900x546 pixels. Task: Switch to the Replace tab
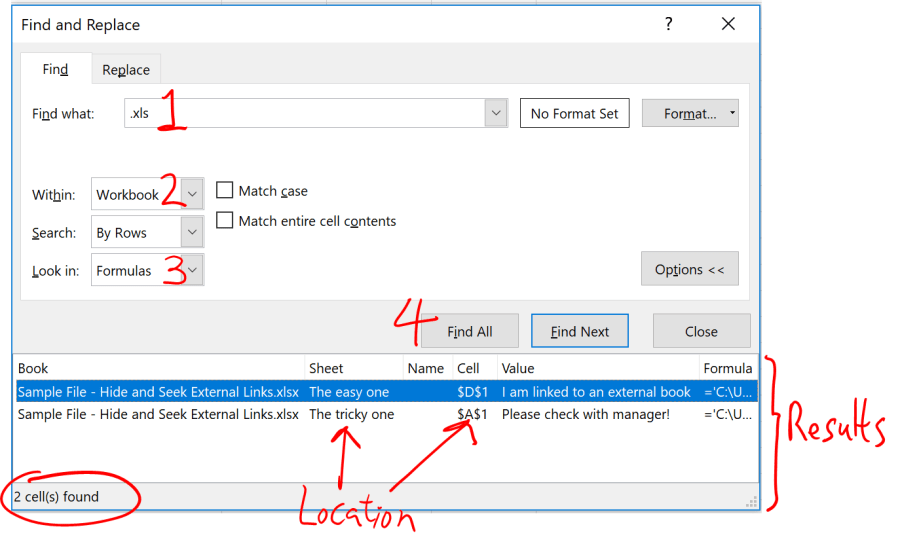[126, 70]
